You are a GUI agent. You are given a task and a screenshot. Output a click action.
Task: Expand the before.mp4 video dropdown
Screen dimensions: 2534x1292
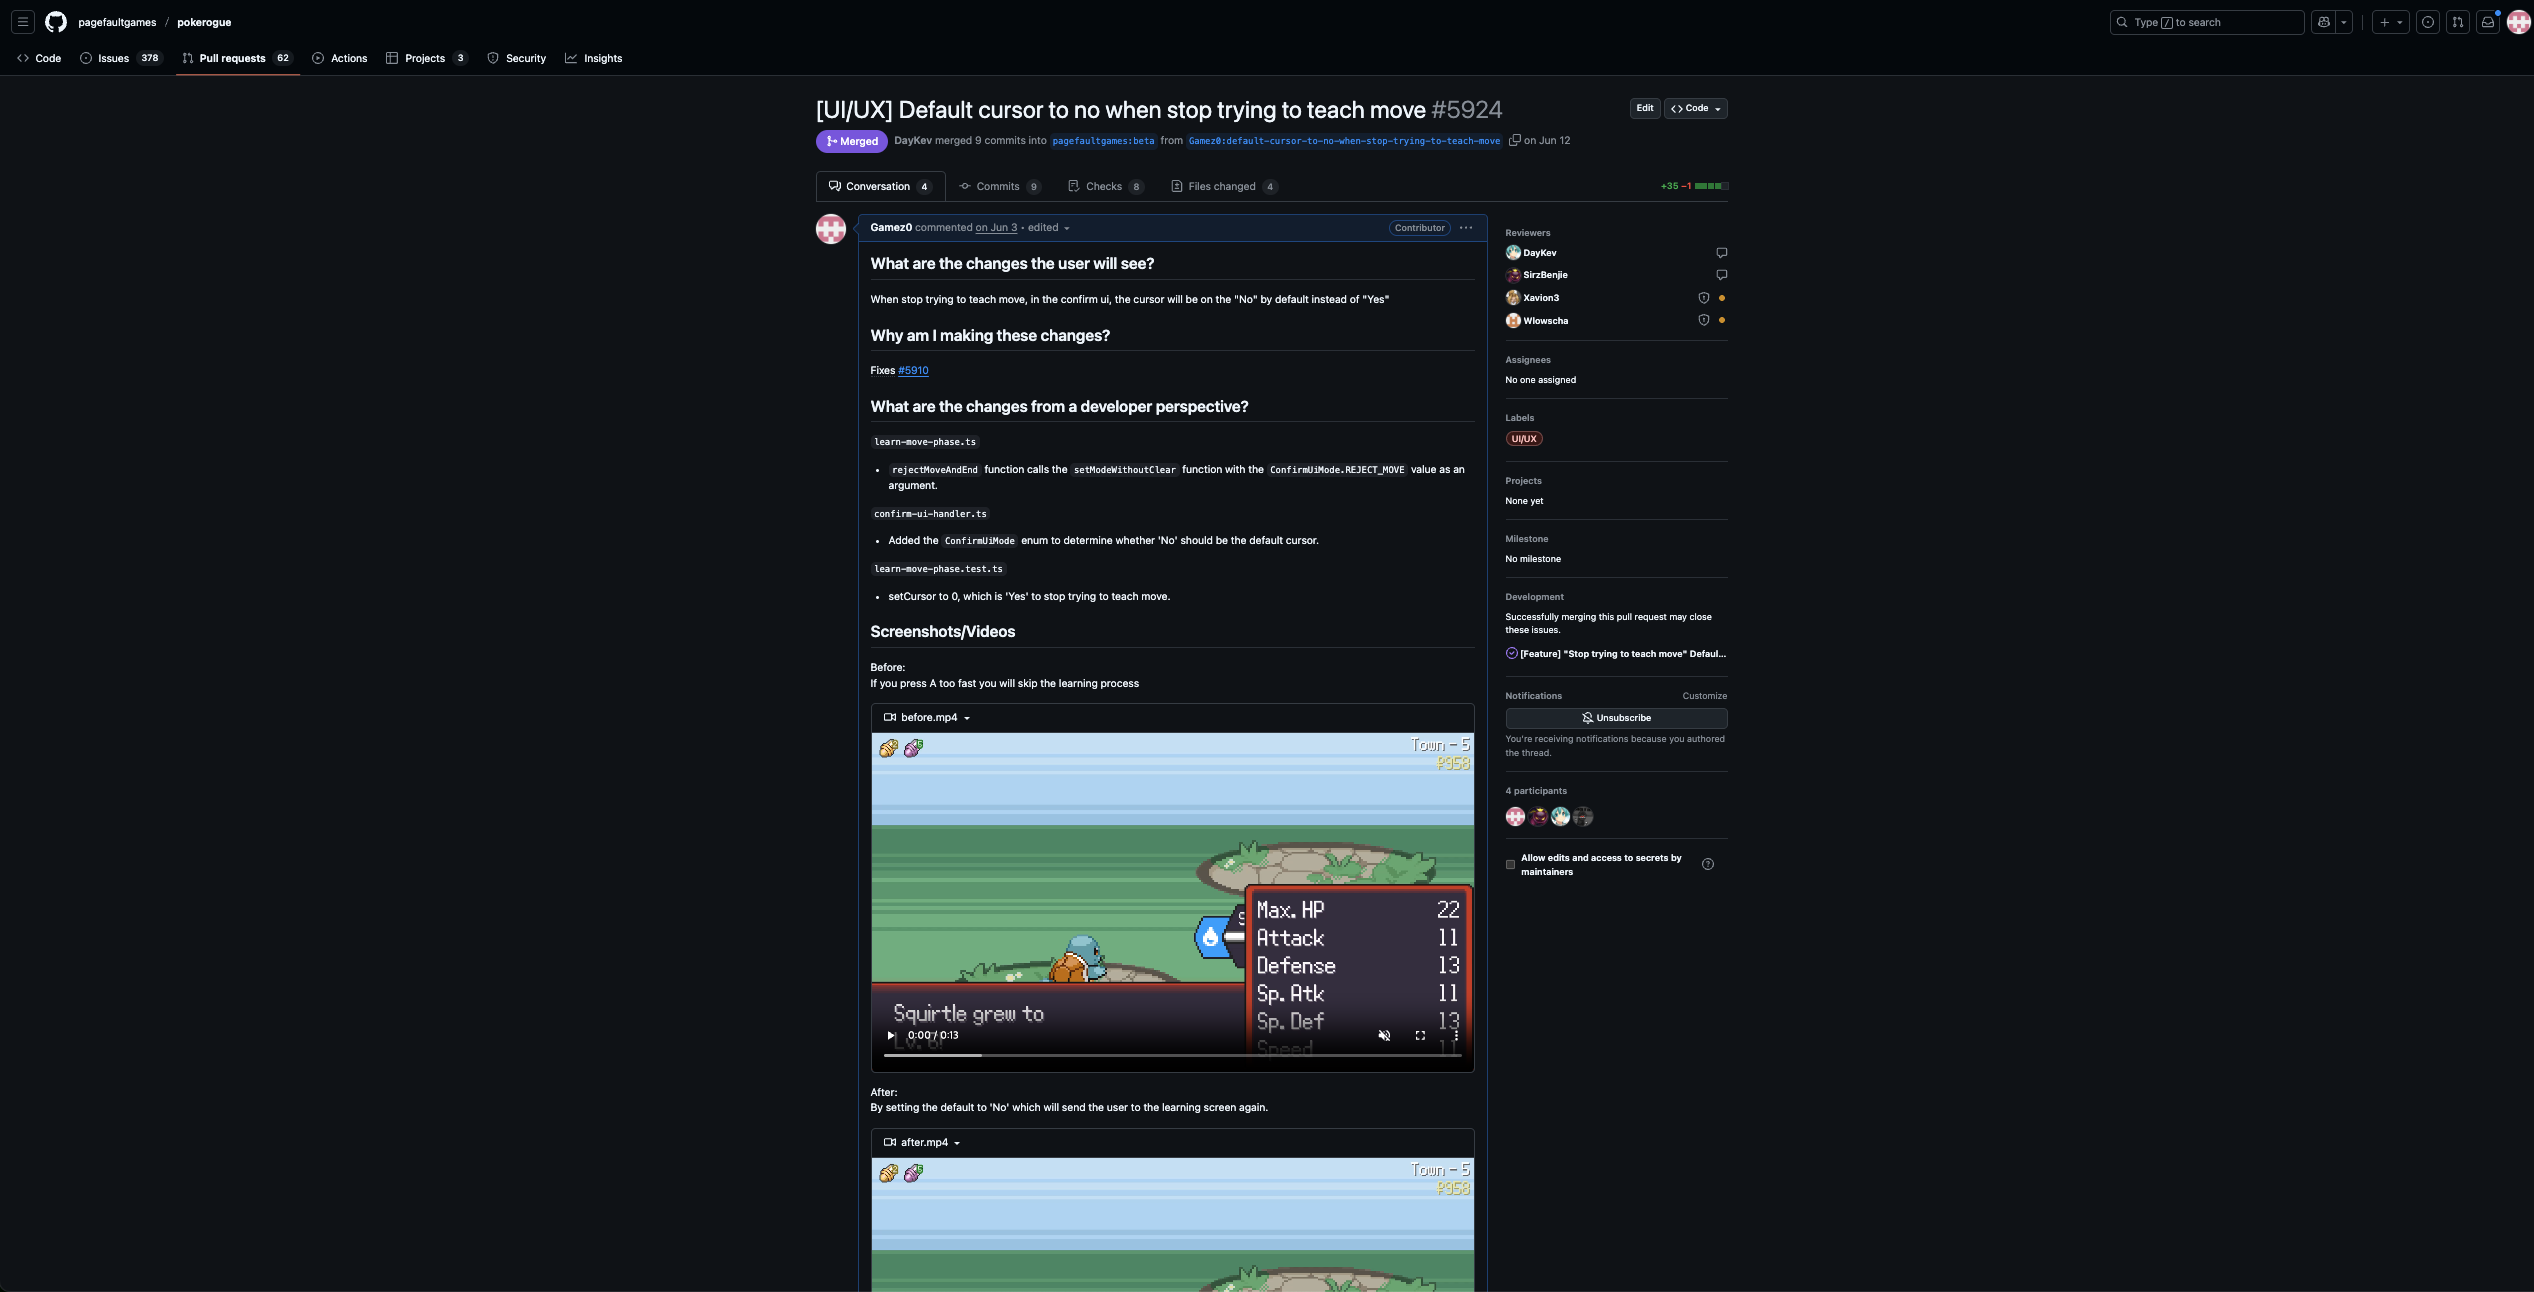click(966, 718)
